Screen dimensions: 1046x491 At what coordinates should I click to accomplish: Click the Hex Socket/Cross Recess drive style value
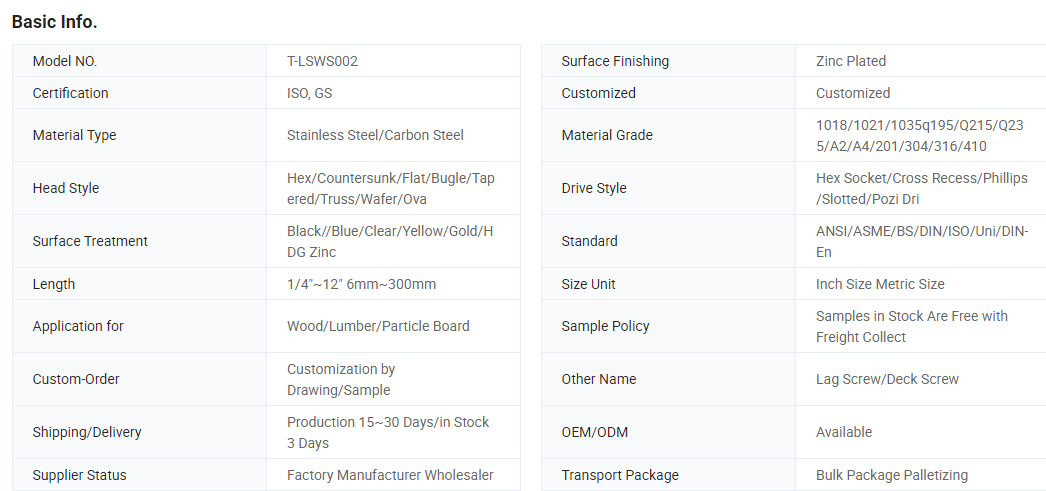920,188
